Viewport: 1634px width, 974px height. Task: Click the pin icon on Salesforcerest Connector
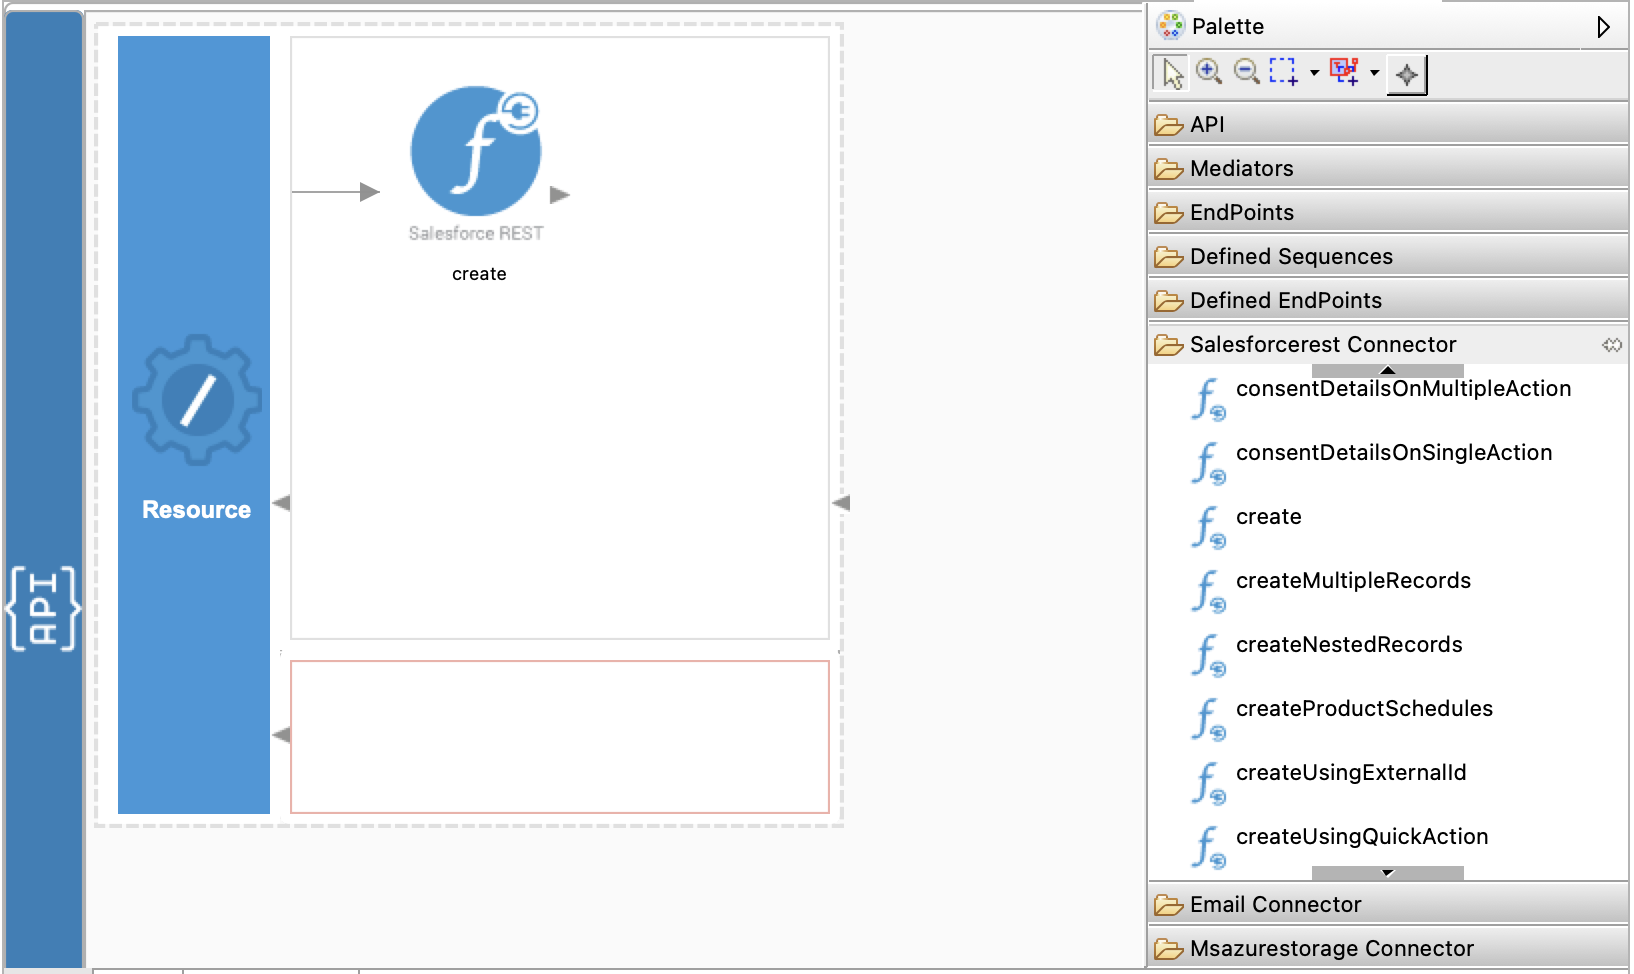click(1612, 345)
